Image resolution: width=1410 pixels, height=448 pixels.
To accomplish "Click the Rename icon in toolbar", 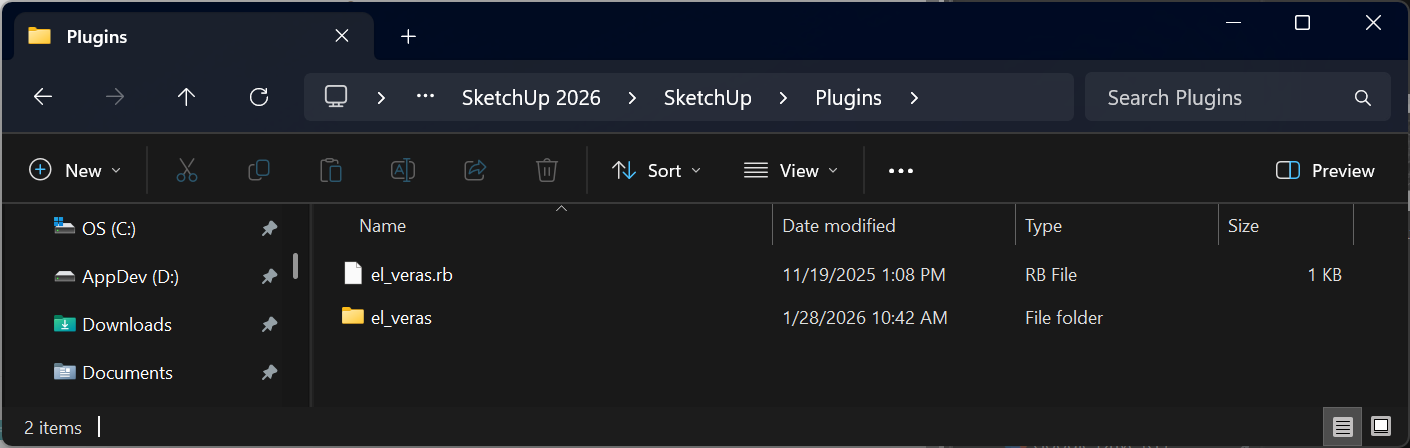I will (x=403, y=170).
